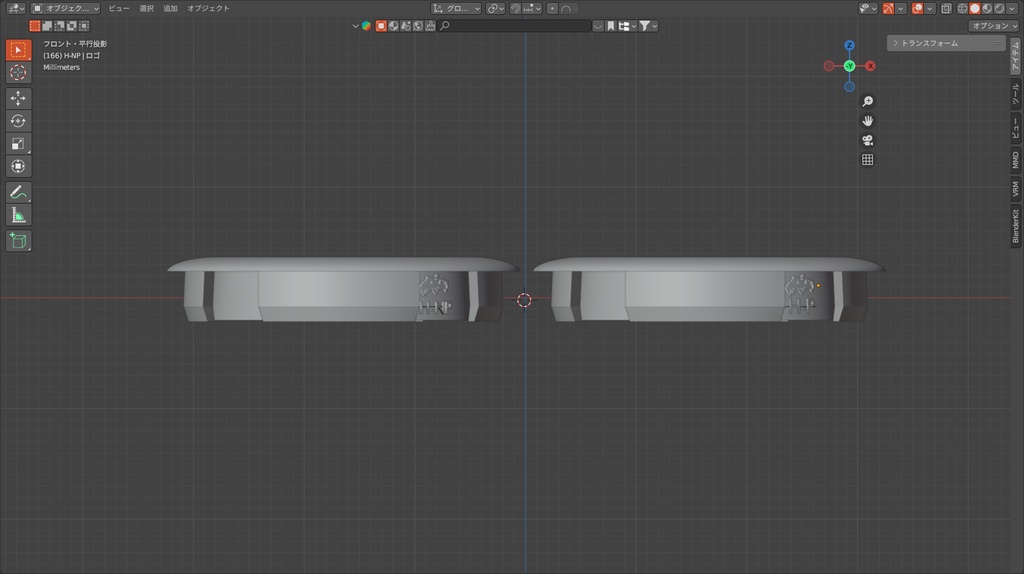Open the オプション dropdown
This screenshot has width=1024, height=574.
click(x=993, y=26)
